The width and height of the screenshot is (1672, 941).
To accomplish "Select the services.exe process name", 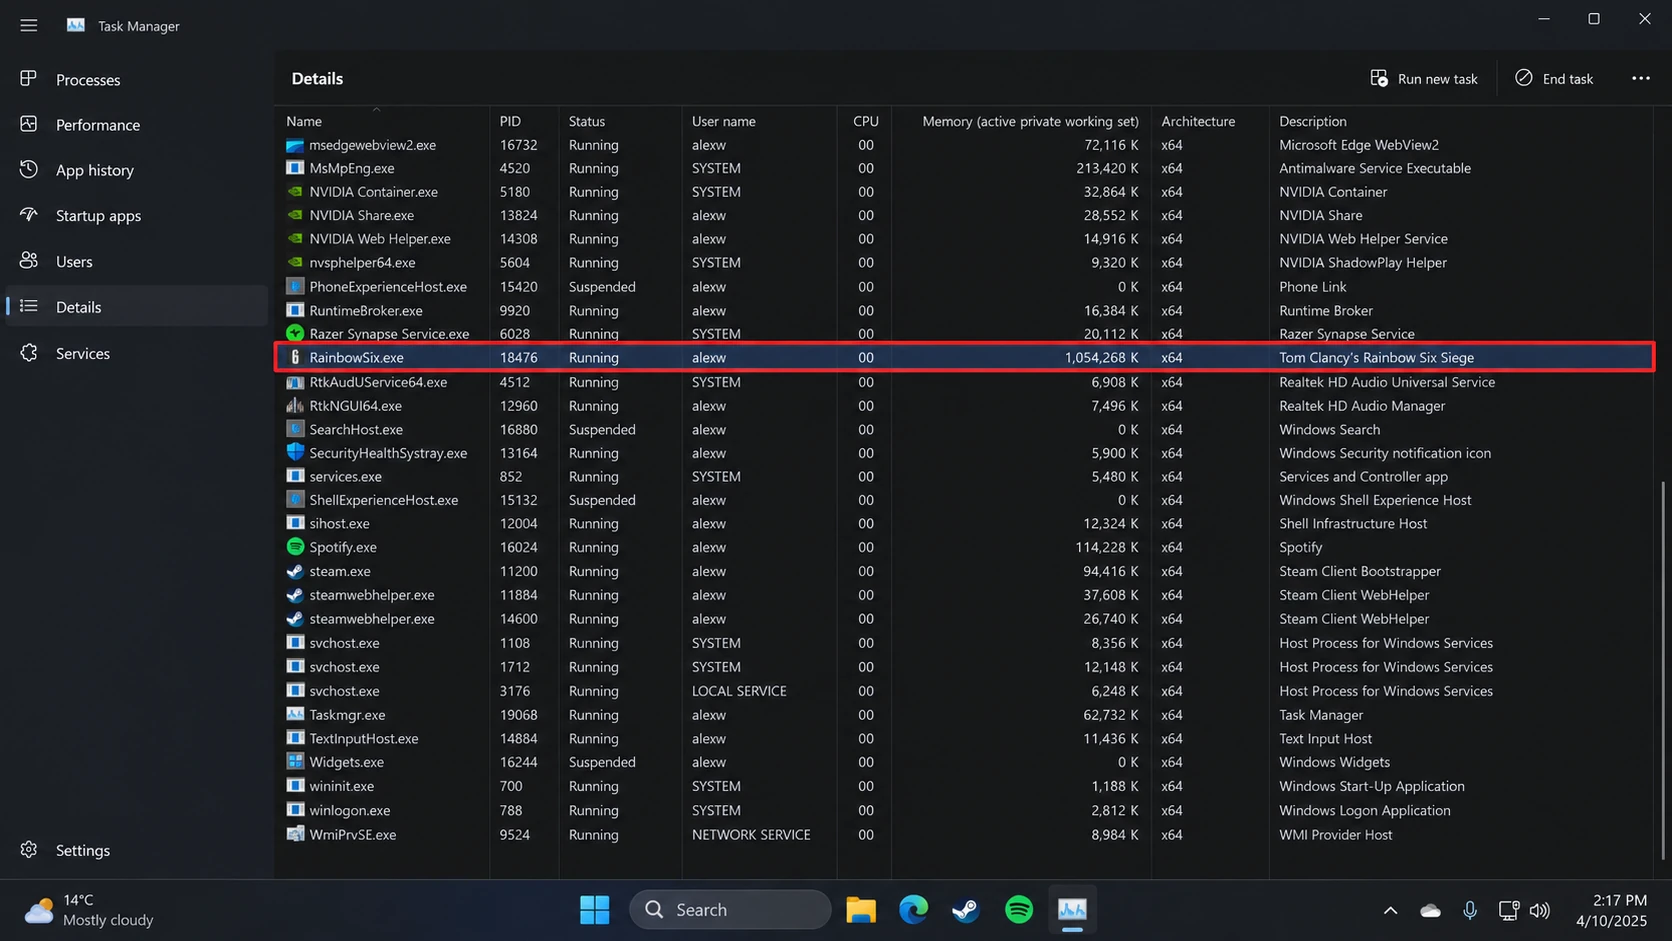I will (x=345, y=477).
